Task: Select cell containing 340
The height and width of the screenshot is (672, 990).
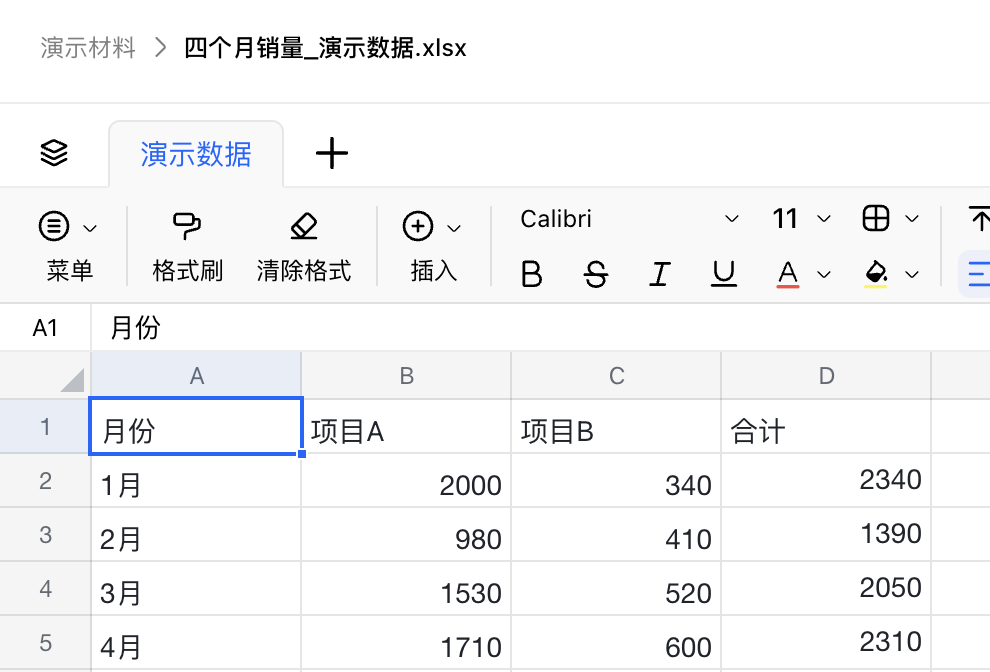Action: click(x=616, y=481)
